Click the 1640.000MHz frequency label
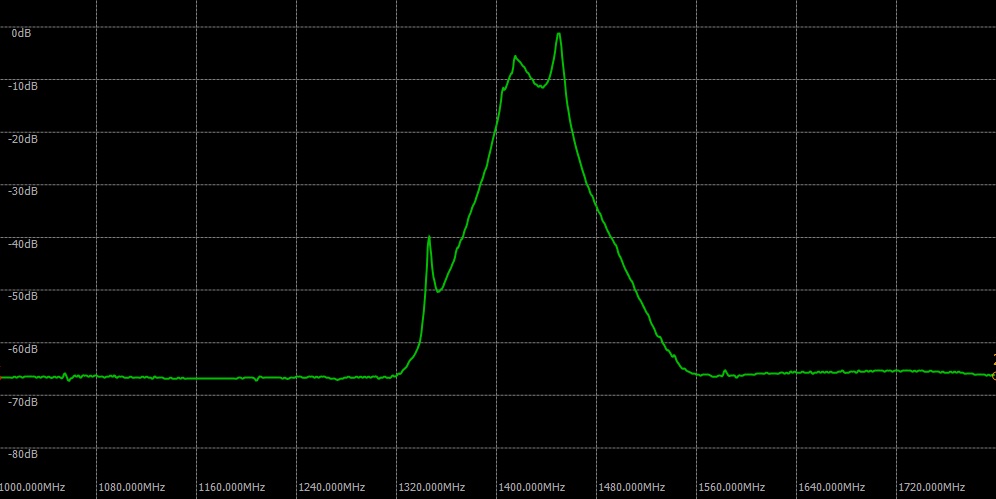Screen dimensions: 996x499 coord(831,488)
